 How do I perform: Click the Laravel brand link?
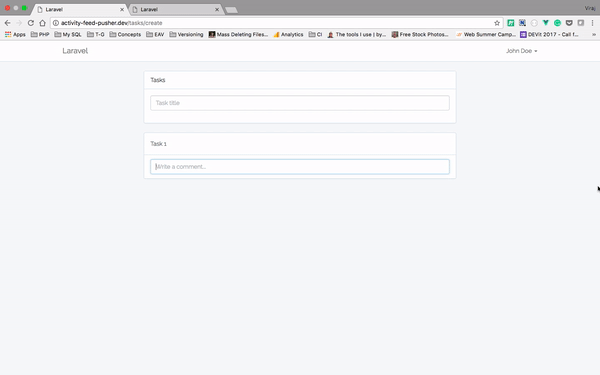point(75,51)
